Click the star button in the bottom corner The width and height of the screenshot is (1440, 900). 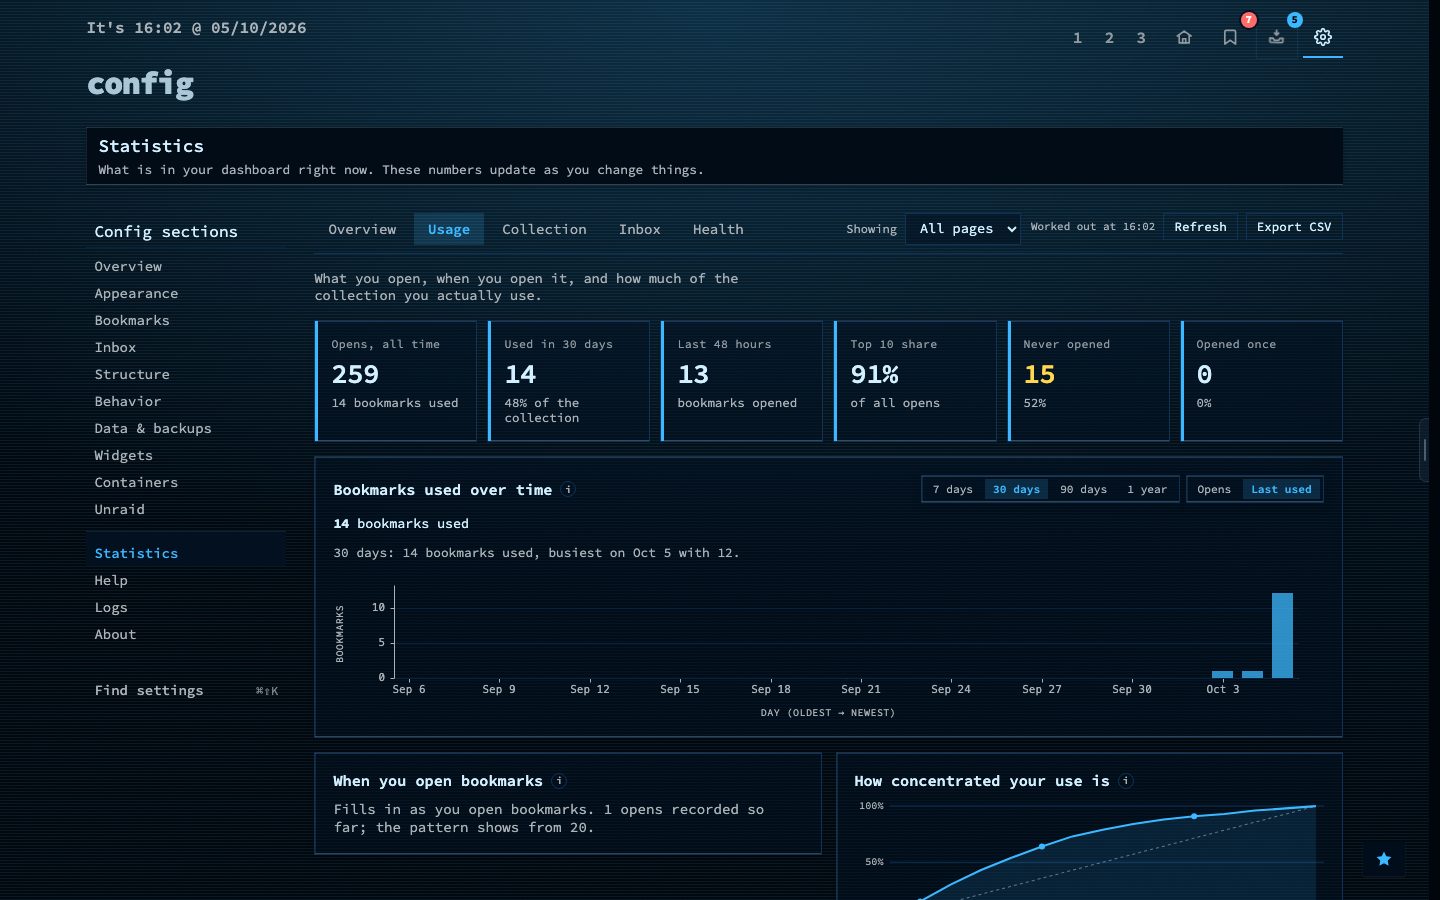coord(1384,859)
